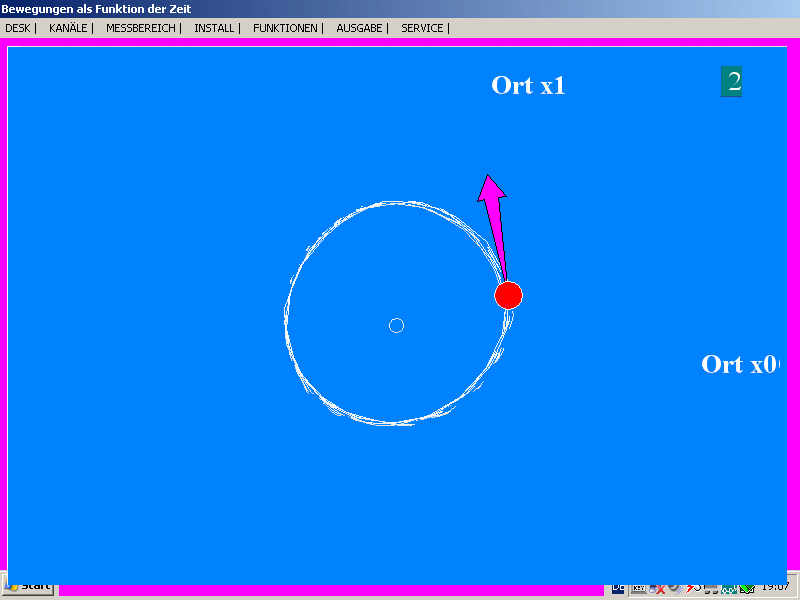Click the Ort x1 axis label
Image resolution: width=800 pixels, height=600 pixels.
528,85
